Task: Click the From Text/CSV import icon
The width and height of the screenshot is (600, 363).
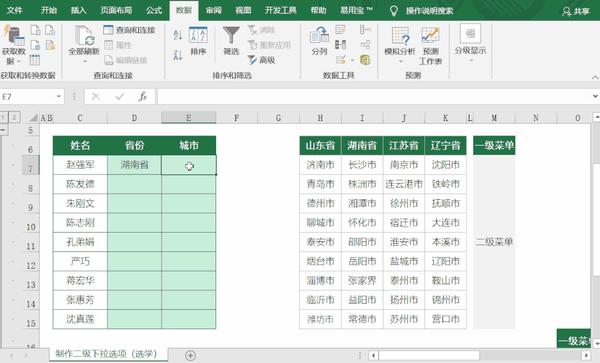Action: [35, 30]
